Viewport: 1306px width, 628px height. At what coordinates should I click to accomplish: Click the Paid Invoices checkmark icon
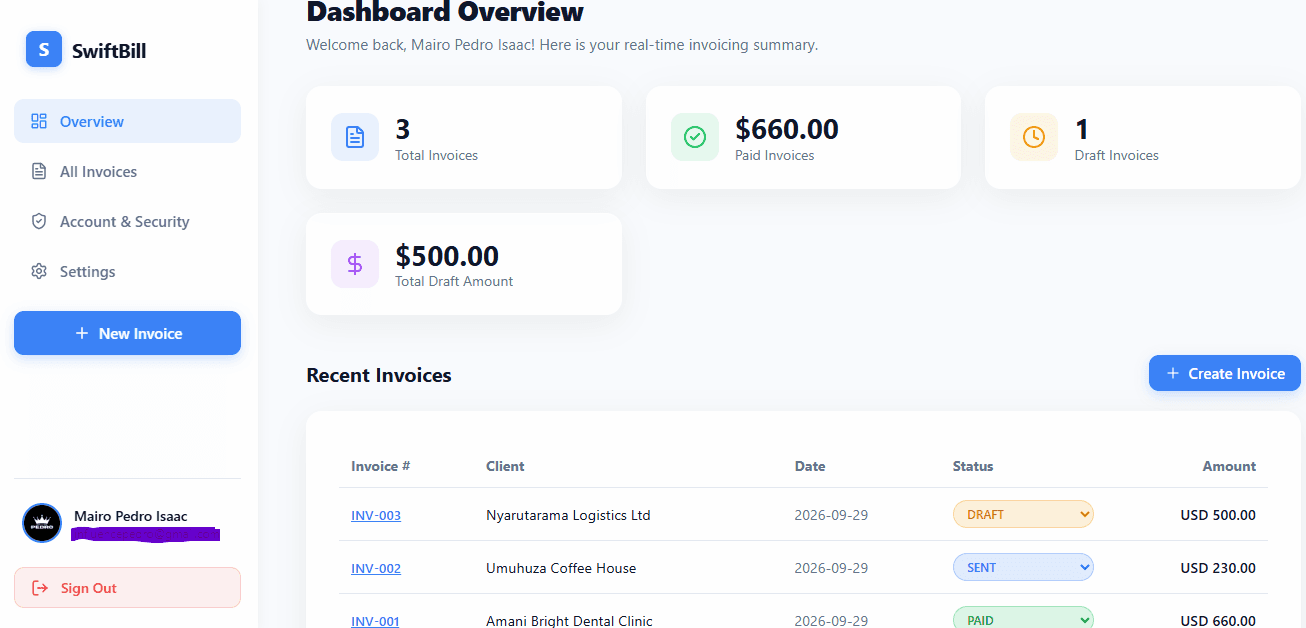[x=695, y=137]
